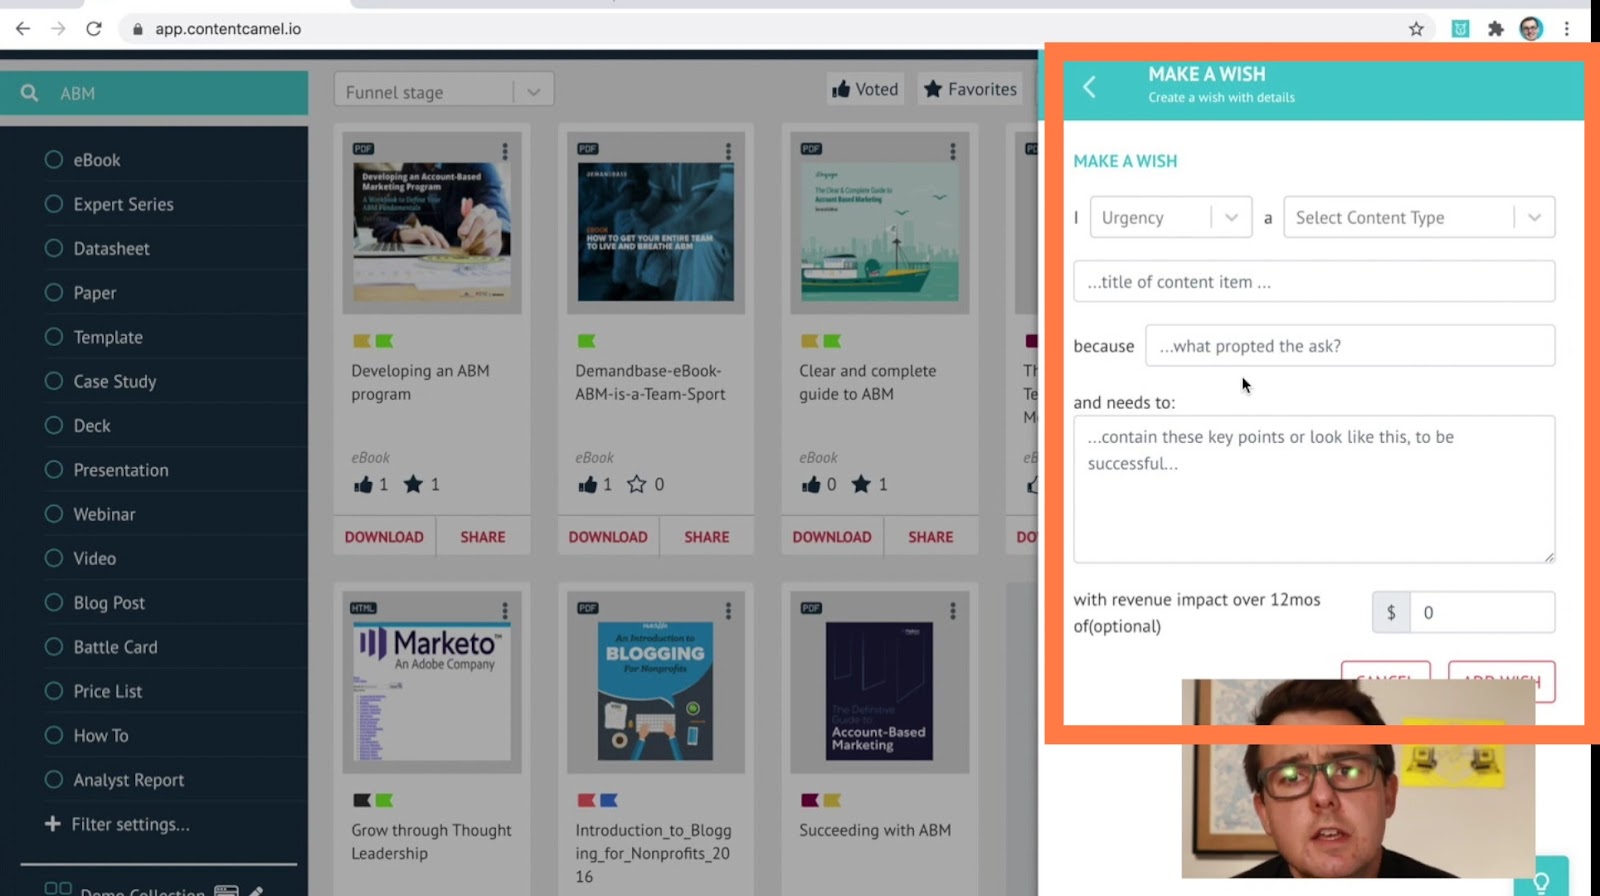Select the Datasheet filter

click(x=54, y=248)
